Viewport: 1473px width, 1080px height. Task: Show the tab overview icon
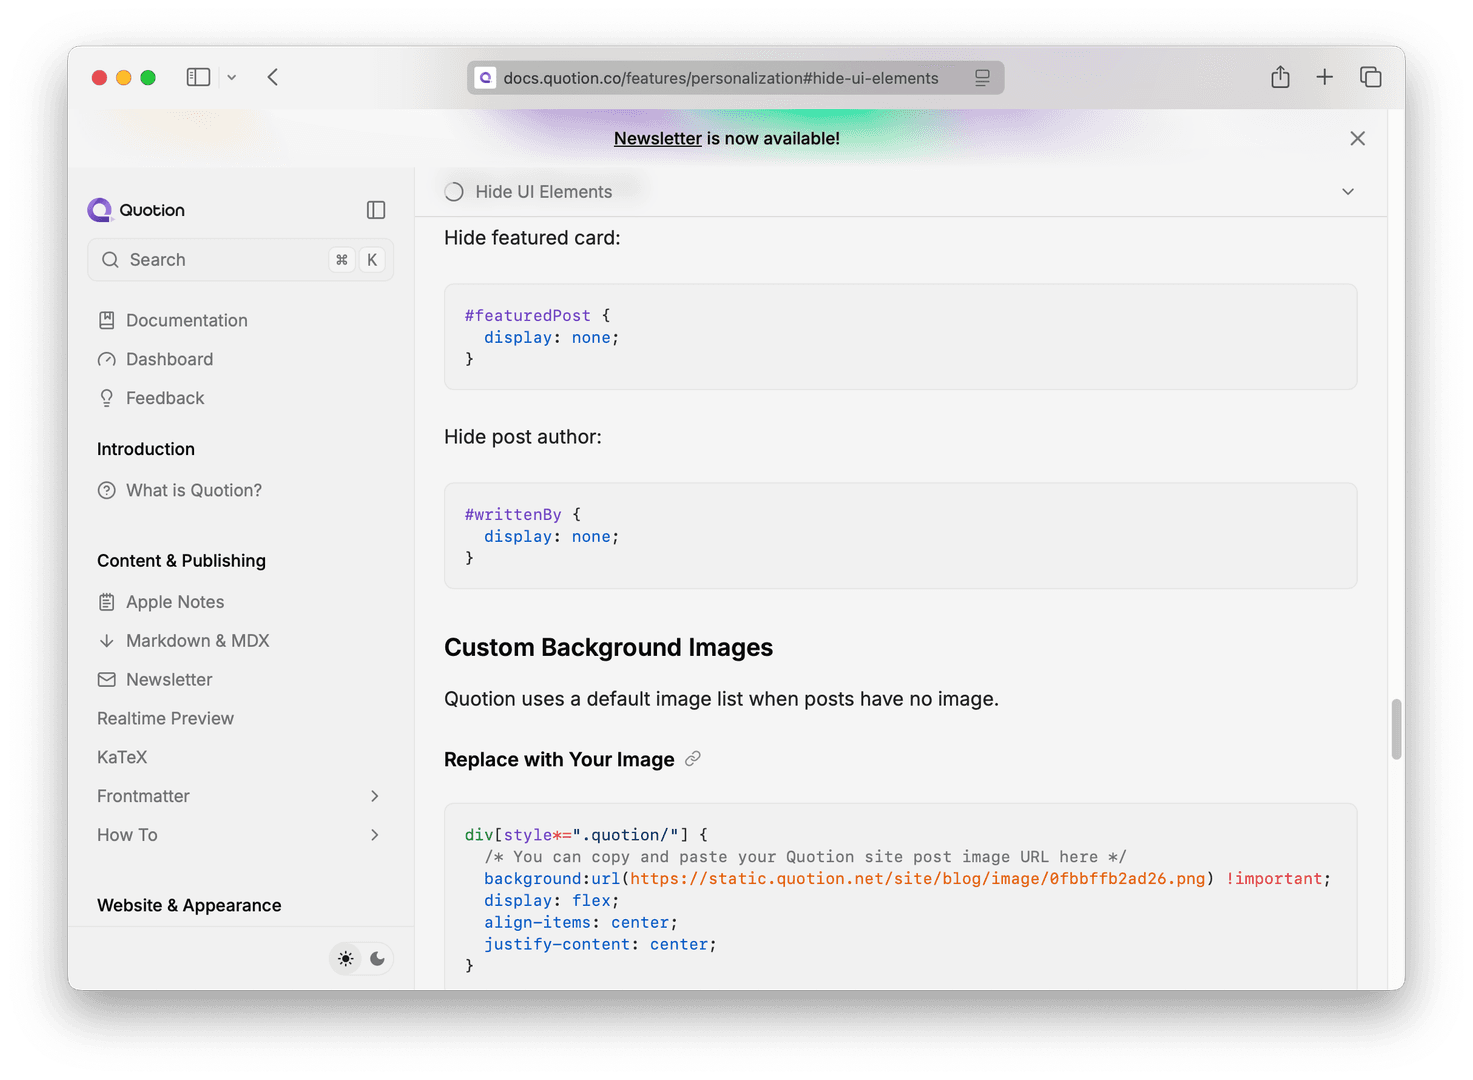pos(1370,77)
